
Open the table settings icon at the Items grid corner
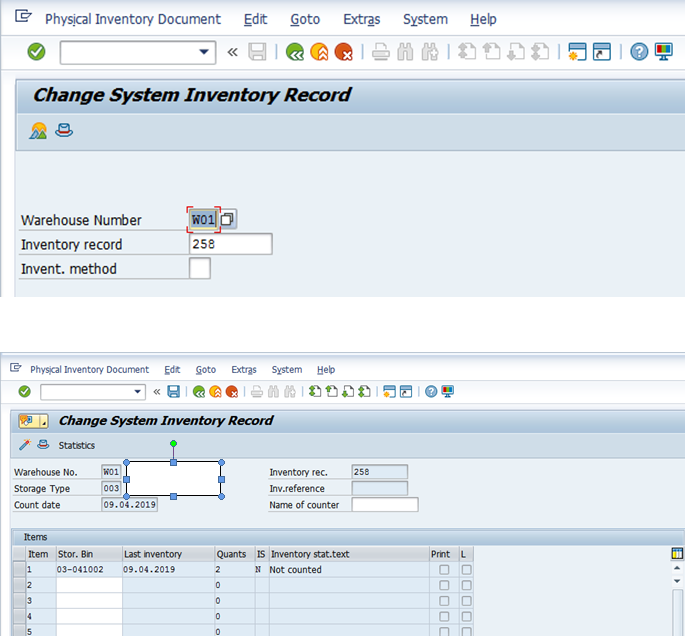(x=677, y=554)
